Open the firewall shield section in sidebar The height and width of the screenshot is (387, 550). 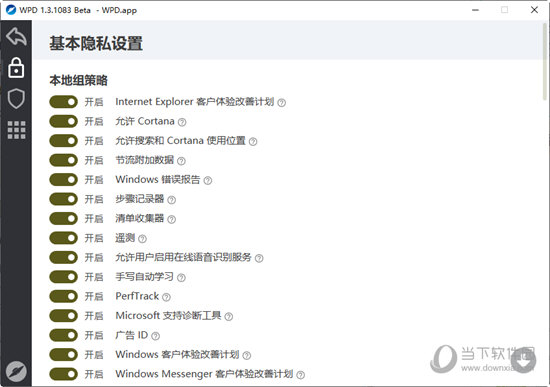16,99
